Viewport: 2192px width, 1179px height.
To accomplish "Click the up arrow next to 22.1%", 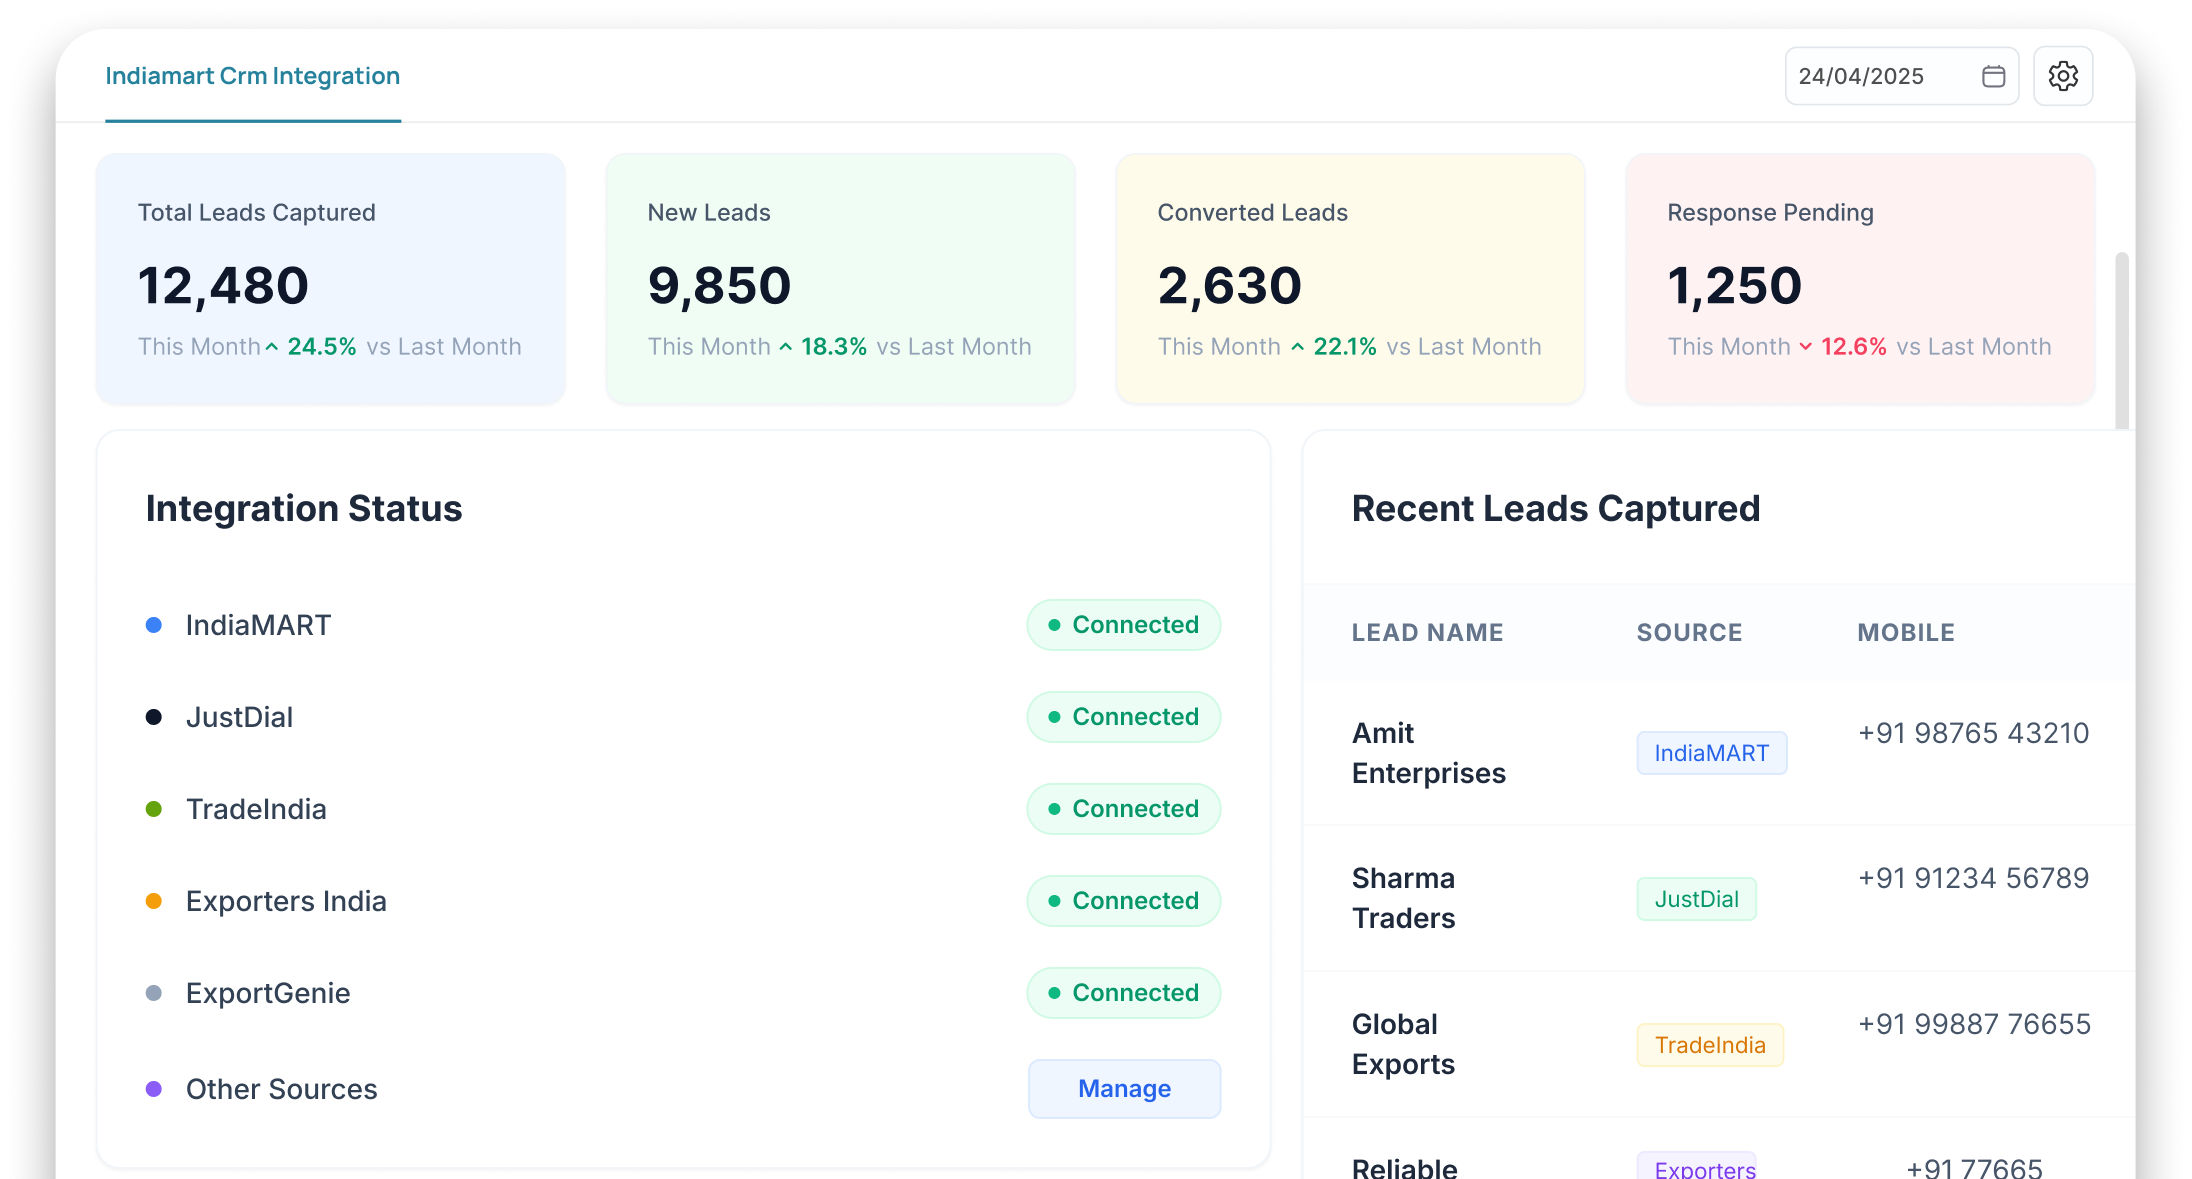I will (x=1298, y=347).
